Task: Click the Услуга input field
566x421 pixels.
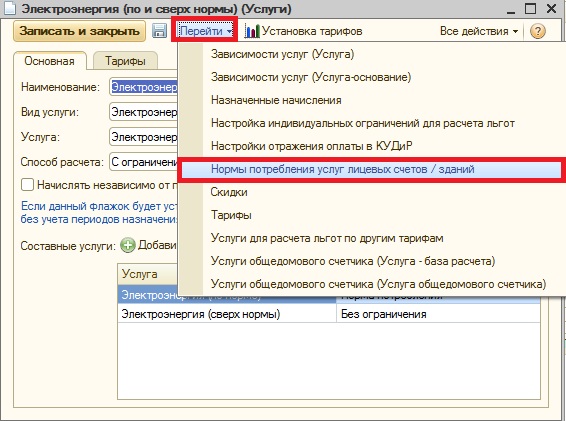Action: pos(143,137)
